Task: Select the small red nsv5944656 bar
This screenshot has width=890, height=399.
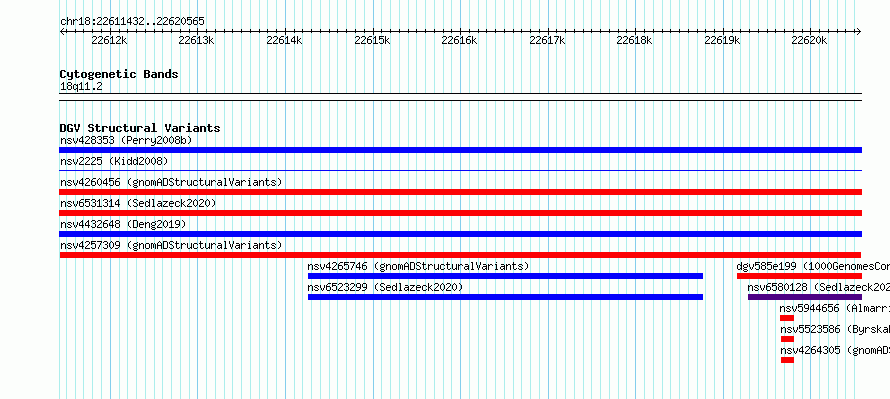Action: coord(787,318)
